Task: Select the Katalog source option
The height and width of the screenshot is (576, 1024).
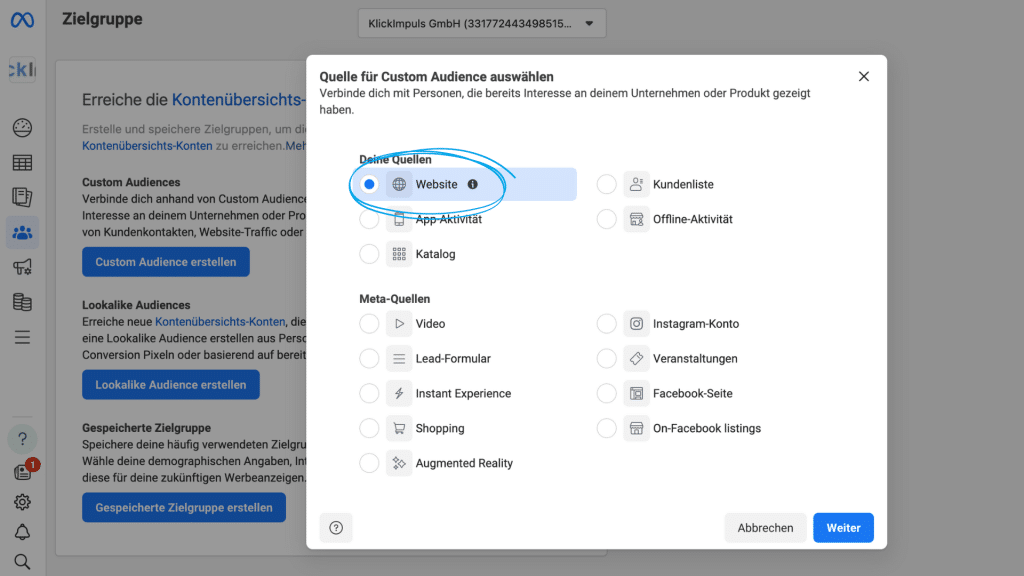Action: (369, 254)
